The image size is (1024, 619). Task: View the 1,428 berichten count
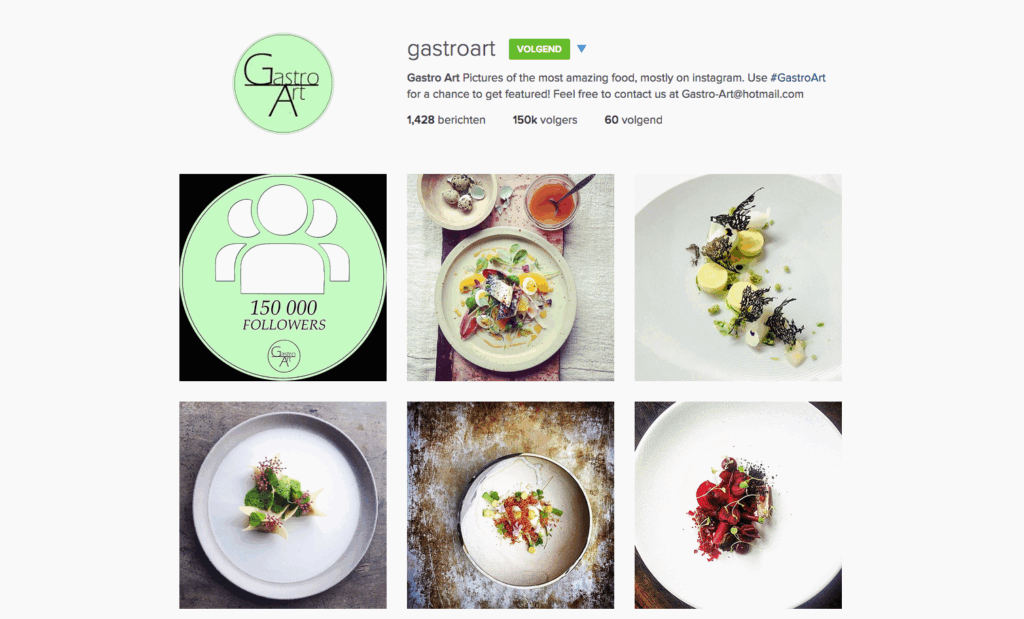point(445,120)
